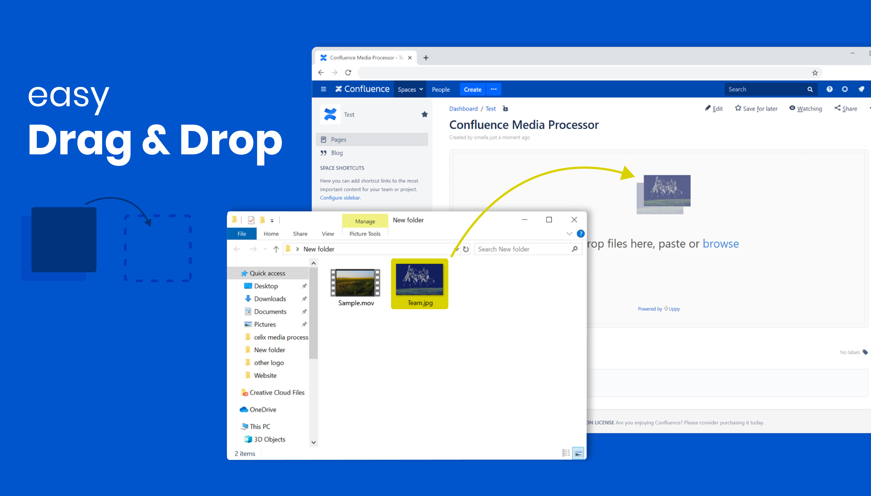Toggle the favourite star beside Test space
The height and width of the screenshot is (496, 871).
click(424, 114)
